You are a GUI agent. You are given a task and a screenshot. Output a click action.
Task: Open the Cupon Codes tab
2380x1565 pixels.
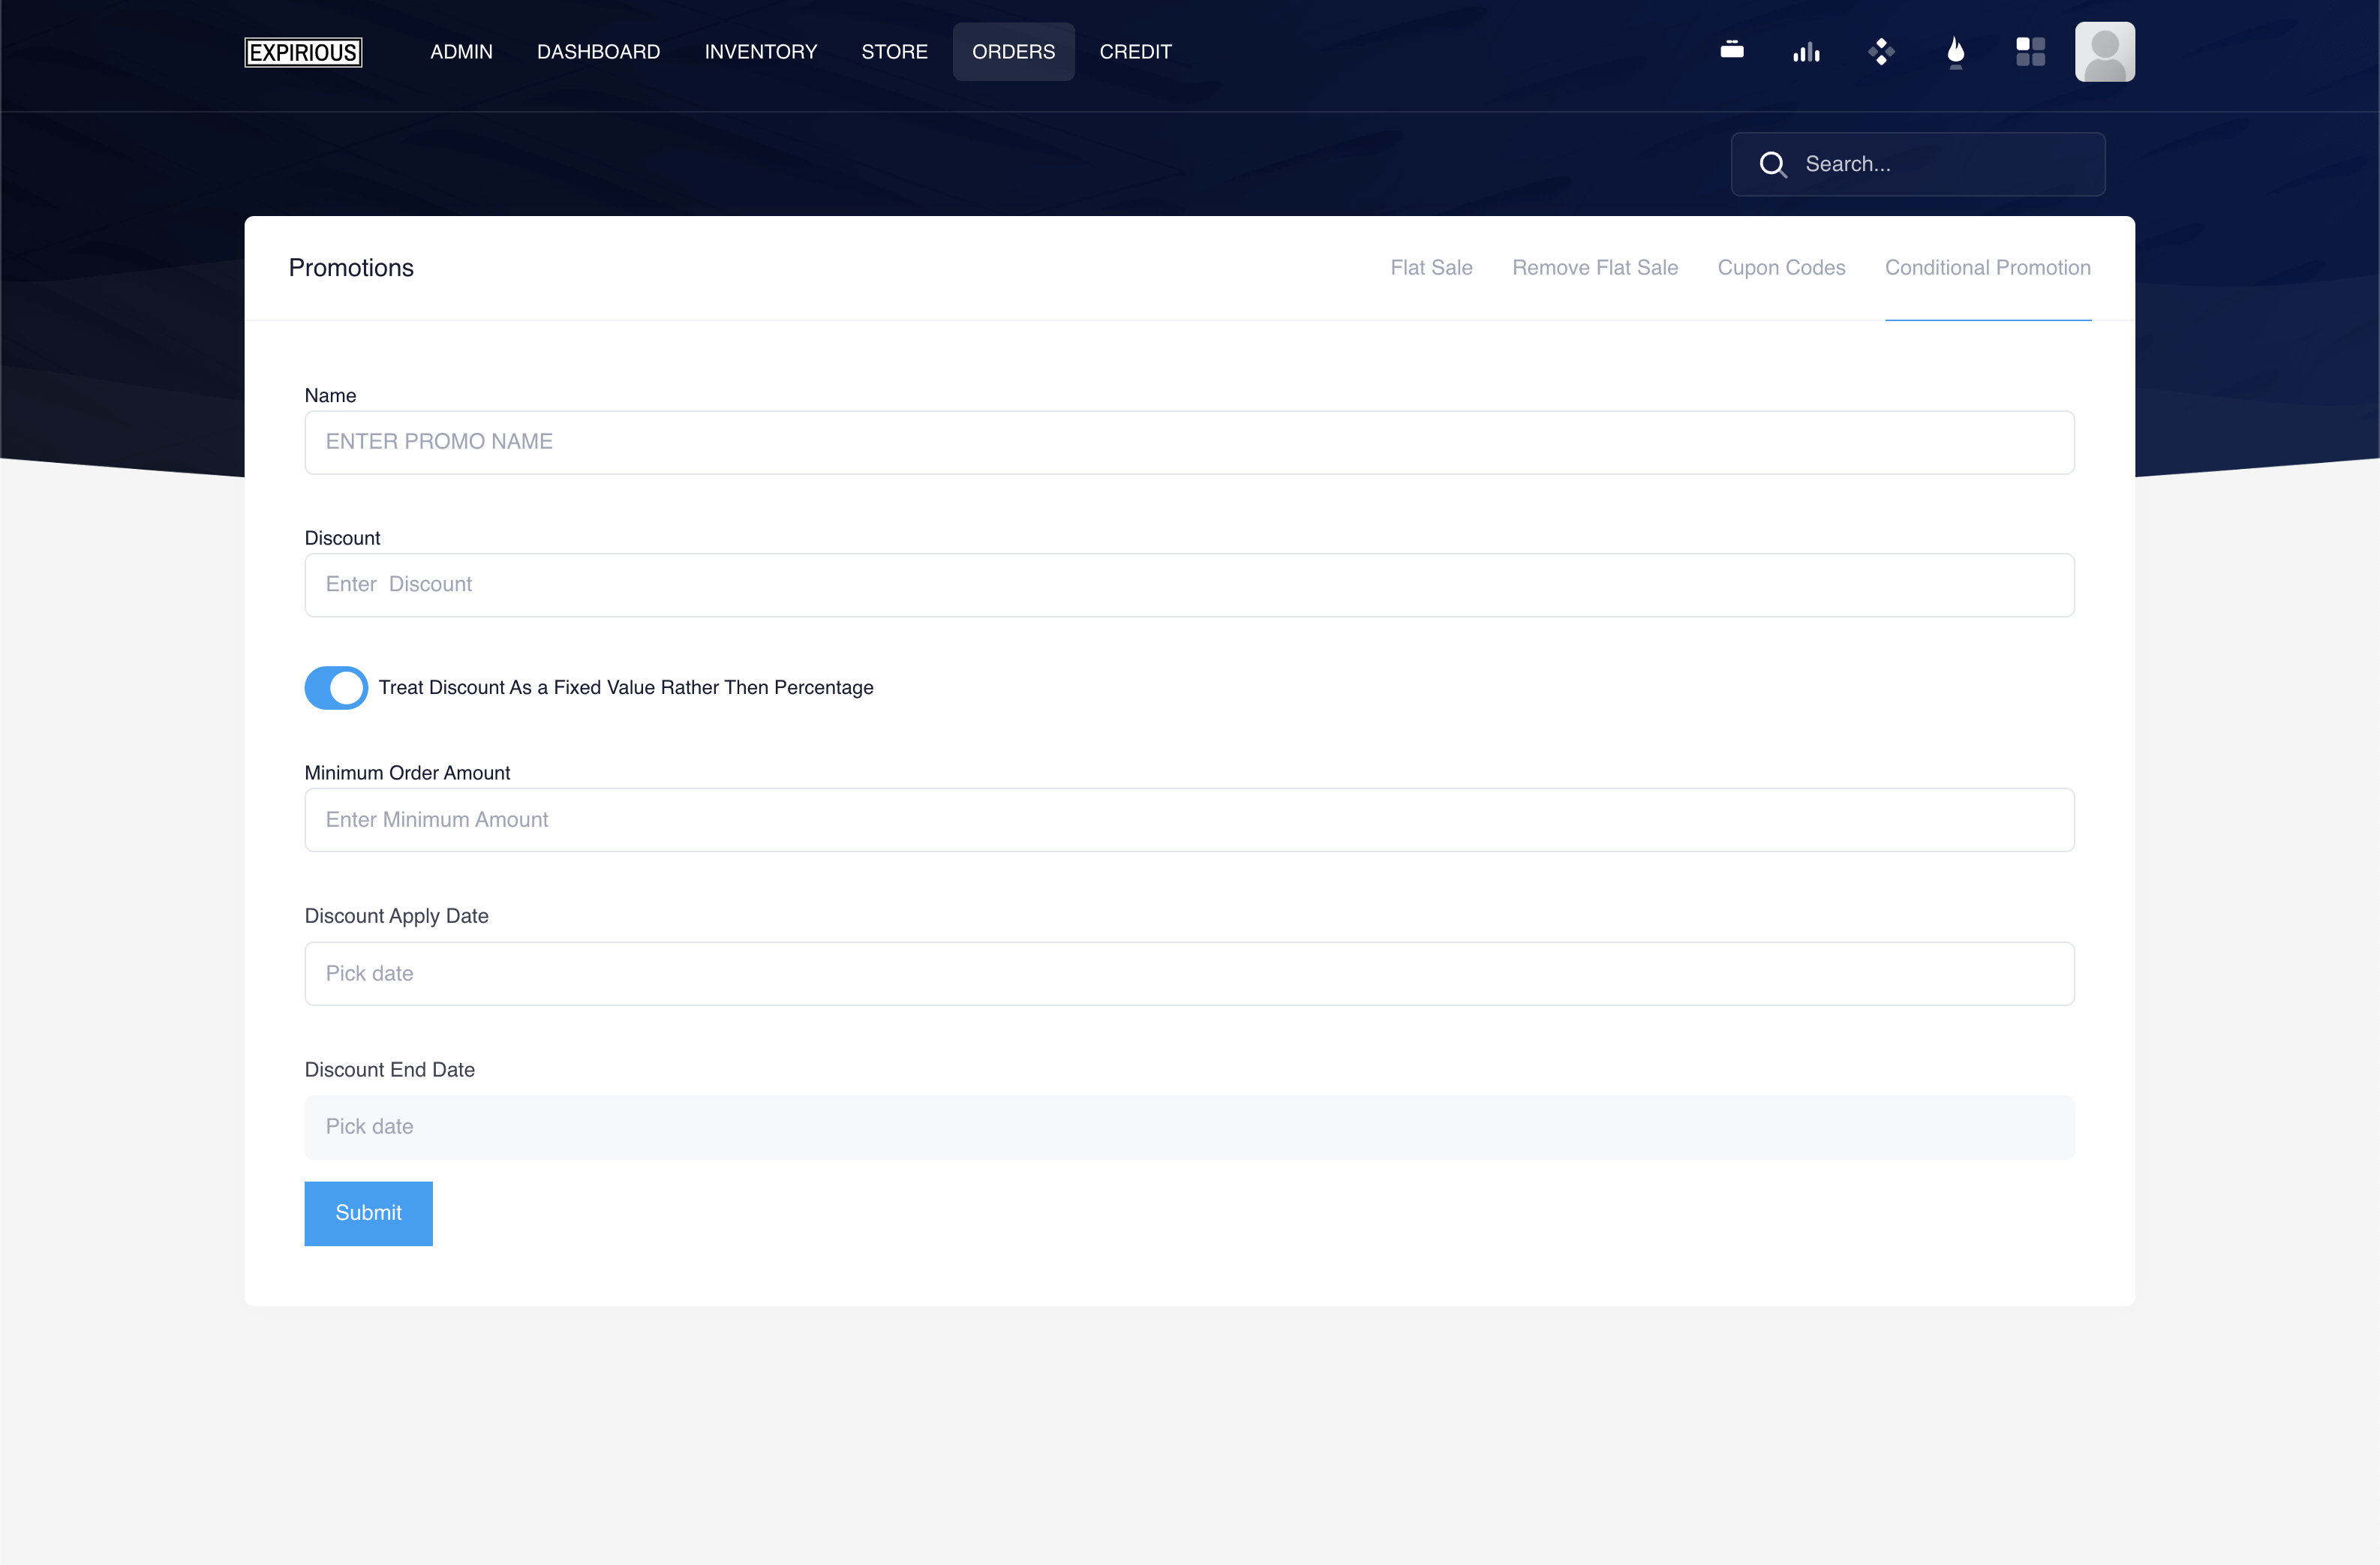1781,268
